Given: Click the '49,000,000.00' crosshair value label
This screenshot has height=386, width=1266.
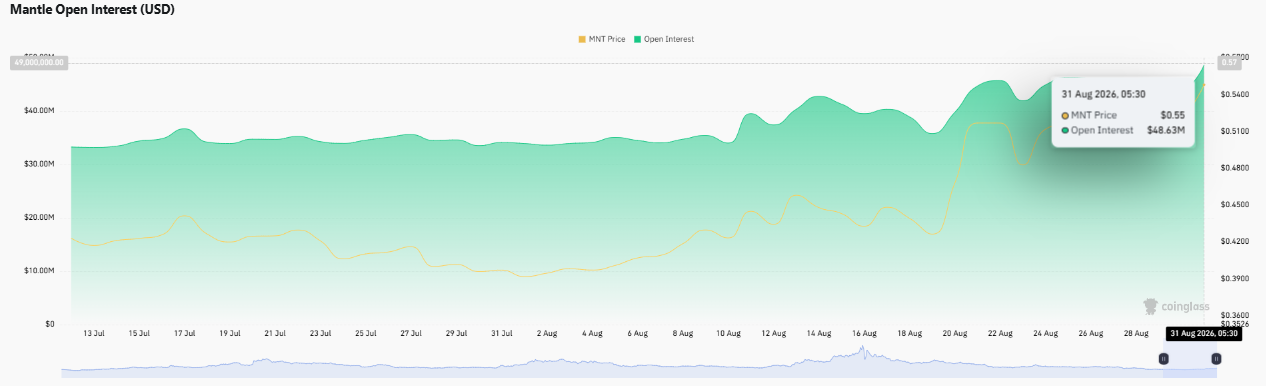Looking at the screenshot, I should 38,62.
